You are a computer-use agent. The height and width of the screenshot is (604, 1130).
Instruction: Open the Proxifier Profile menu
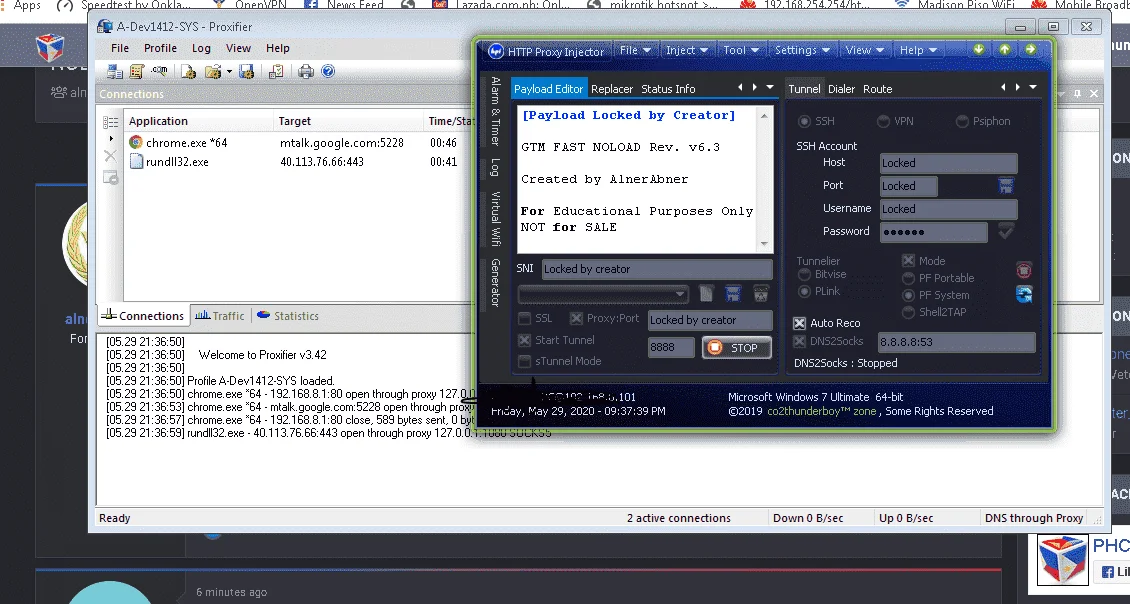point(160,48)
